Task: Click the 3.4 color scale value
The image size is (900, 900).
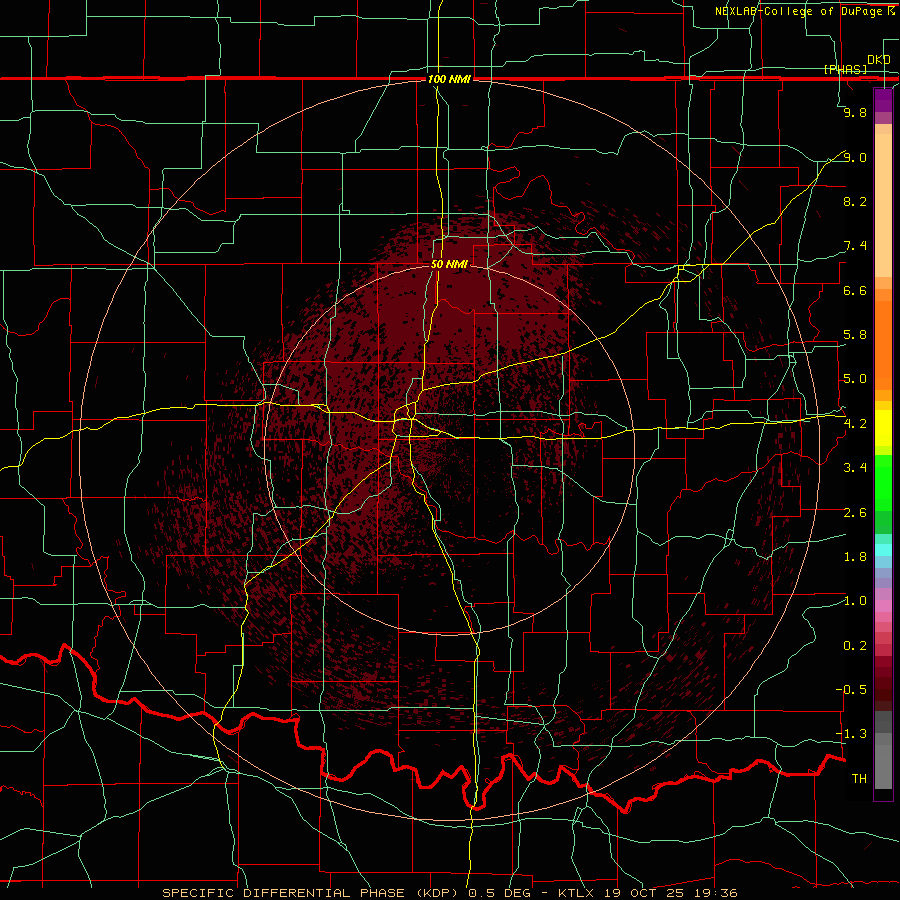Action: pos(855,468)
